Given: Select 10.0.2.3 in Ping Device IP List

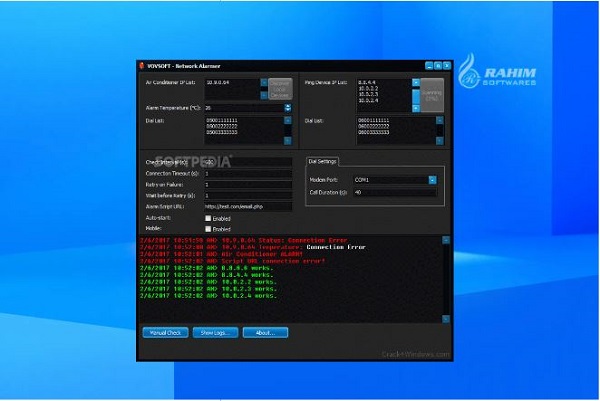Looking at the screenshot, I should point(368,94).
